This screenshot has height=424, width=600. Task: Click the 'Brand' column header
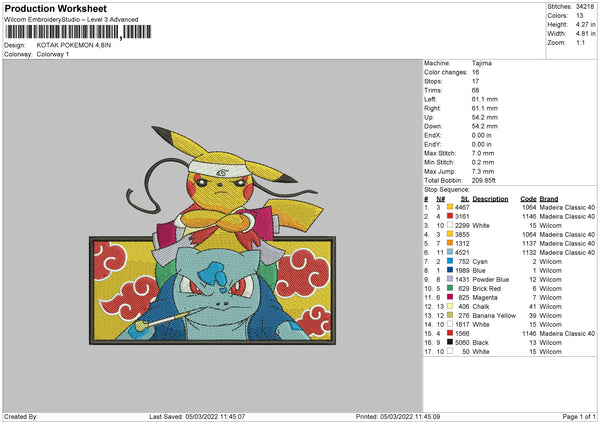click(x=549, y=199)
